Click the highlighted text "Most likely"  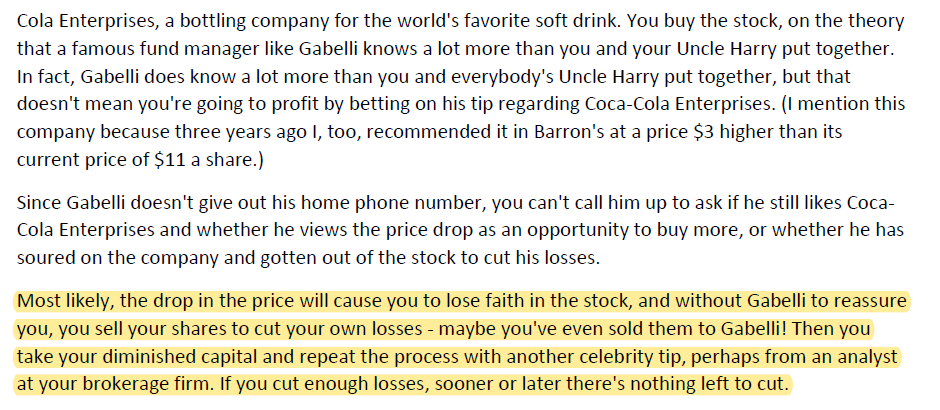[x=64, y=301]
